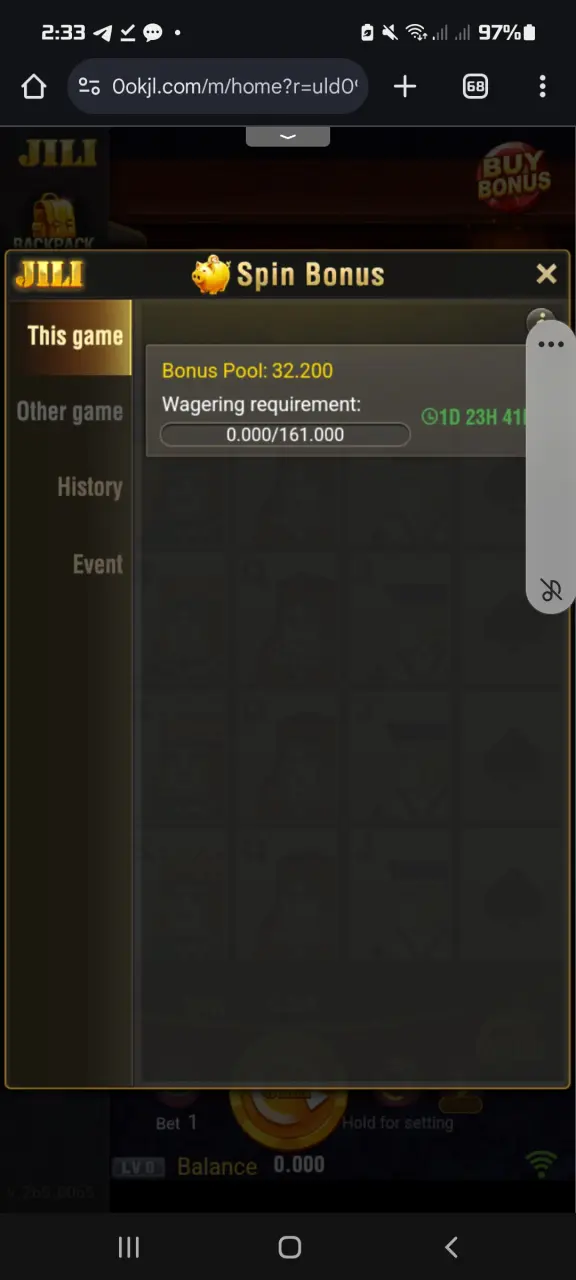Toggle the muted music icon on side panel

click(x=551, y=590)
